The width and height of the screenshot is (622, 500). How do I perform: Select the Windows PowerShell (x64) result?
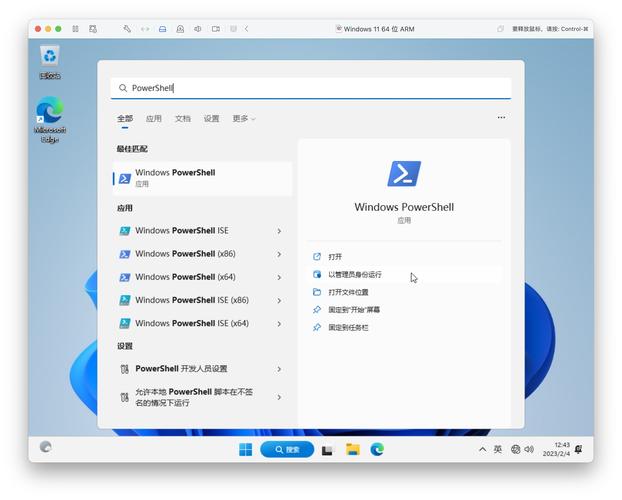(x=193, y=277)
